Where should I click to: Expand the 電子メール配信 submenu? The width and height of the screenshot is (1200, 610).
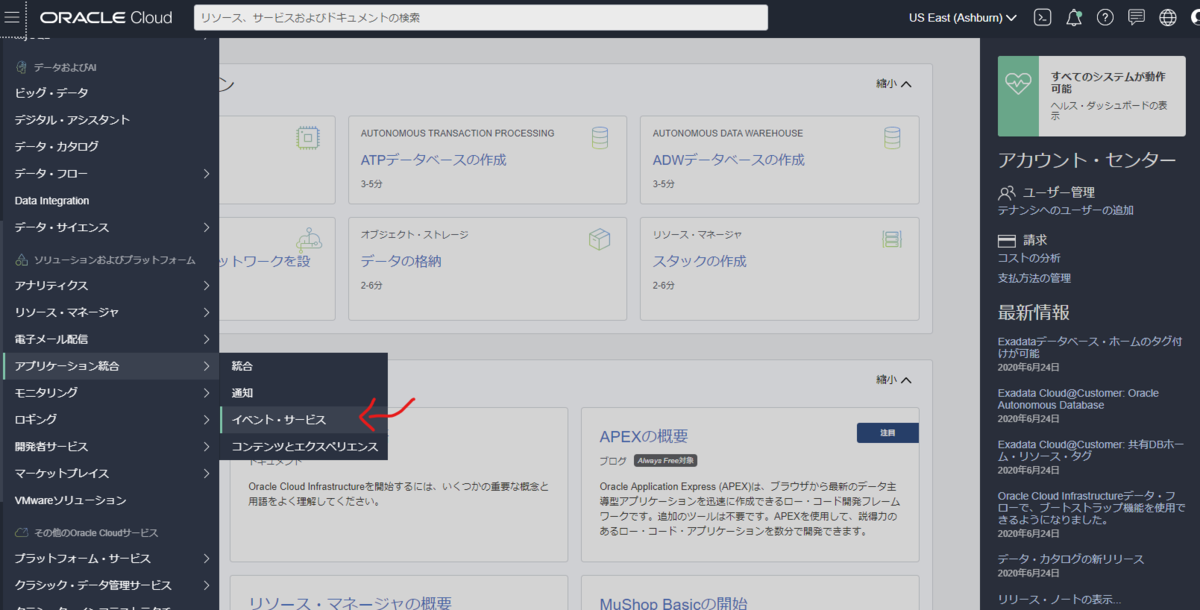tap(206, 340)
